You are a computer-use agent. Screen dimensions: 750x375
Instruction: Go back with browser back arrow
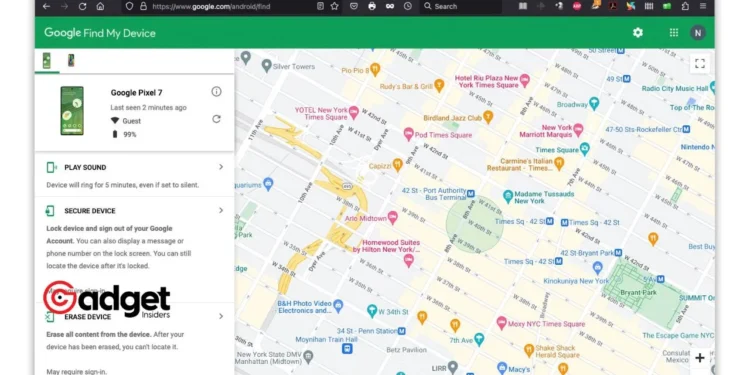click(x=46, y=6)
